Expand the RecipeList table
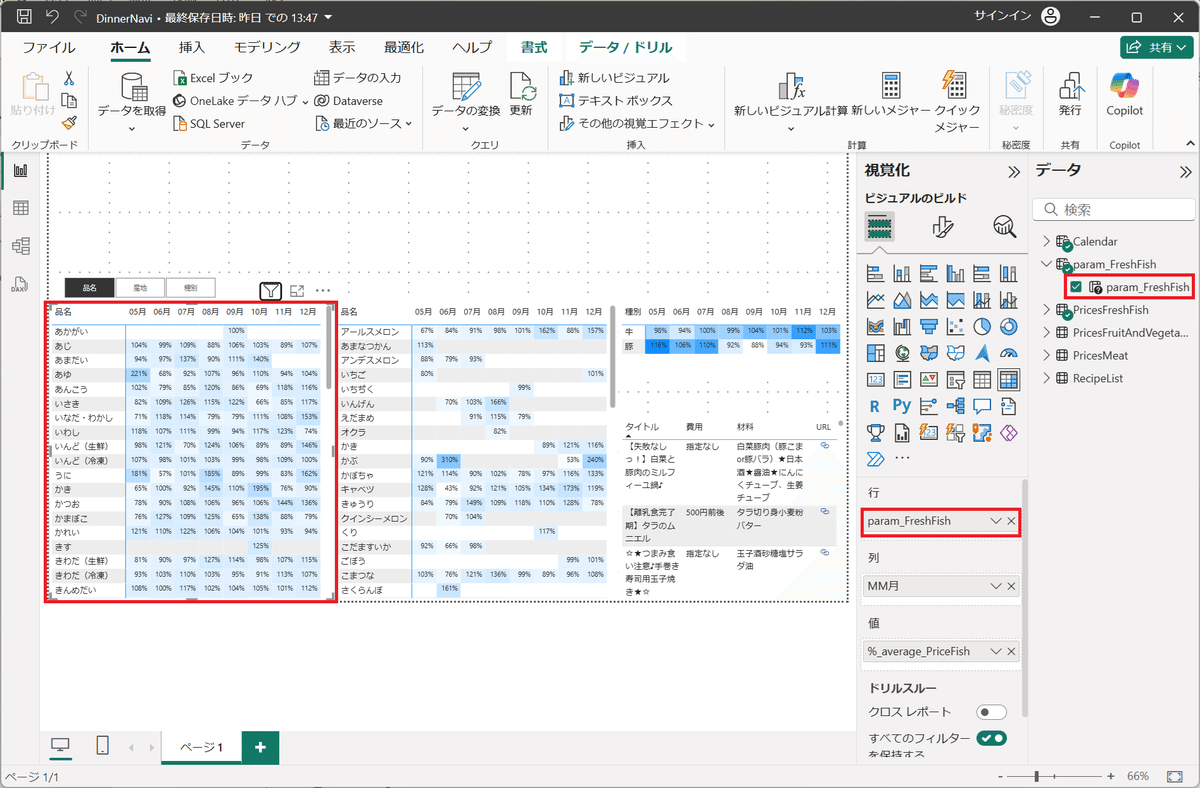 coord(1047,378)
